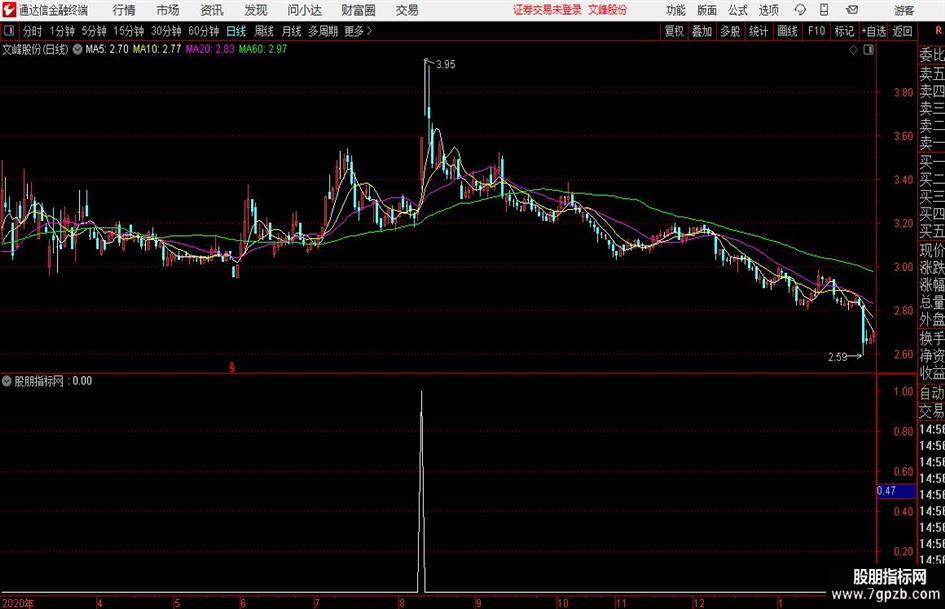Viewport: 945px width, 609px height.
Task: Click the 画线 drawing tool button
Action: (x=787, y=31)
